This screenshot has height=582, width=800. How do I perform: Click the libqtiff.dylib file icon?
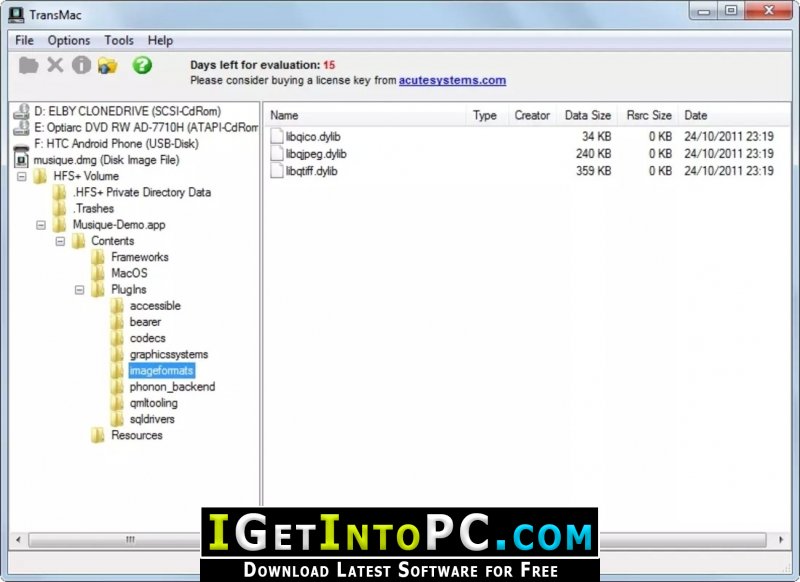click(277, 171)
